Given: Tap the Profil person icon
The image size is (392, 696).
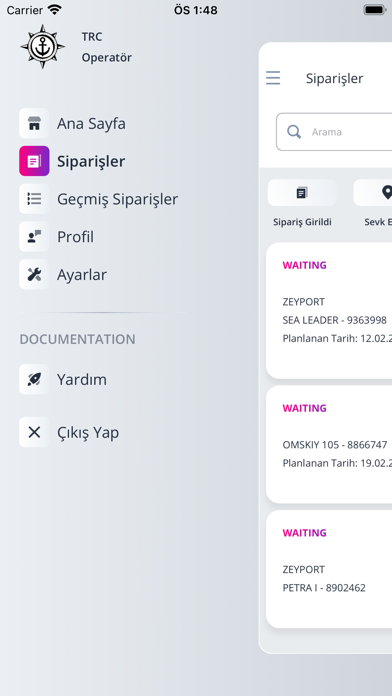Looking at the screenshot, I should [x=34, y=237].
